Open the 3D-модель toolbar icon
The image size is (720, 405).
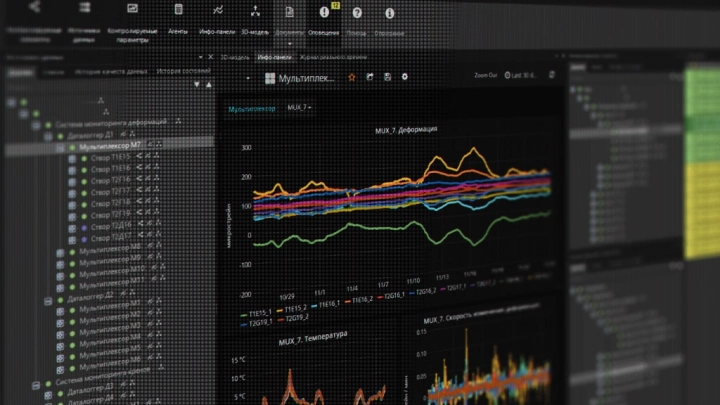[x=254, y=12]
